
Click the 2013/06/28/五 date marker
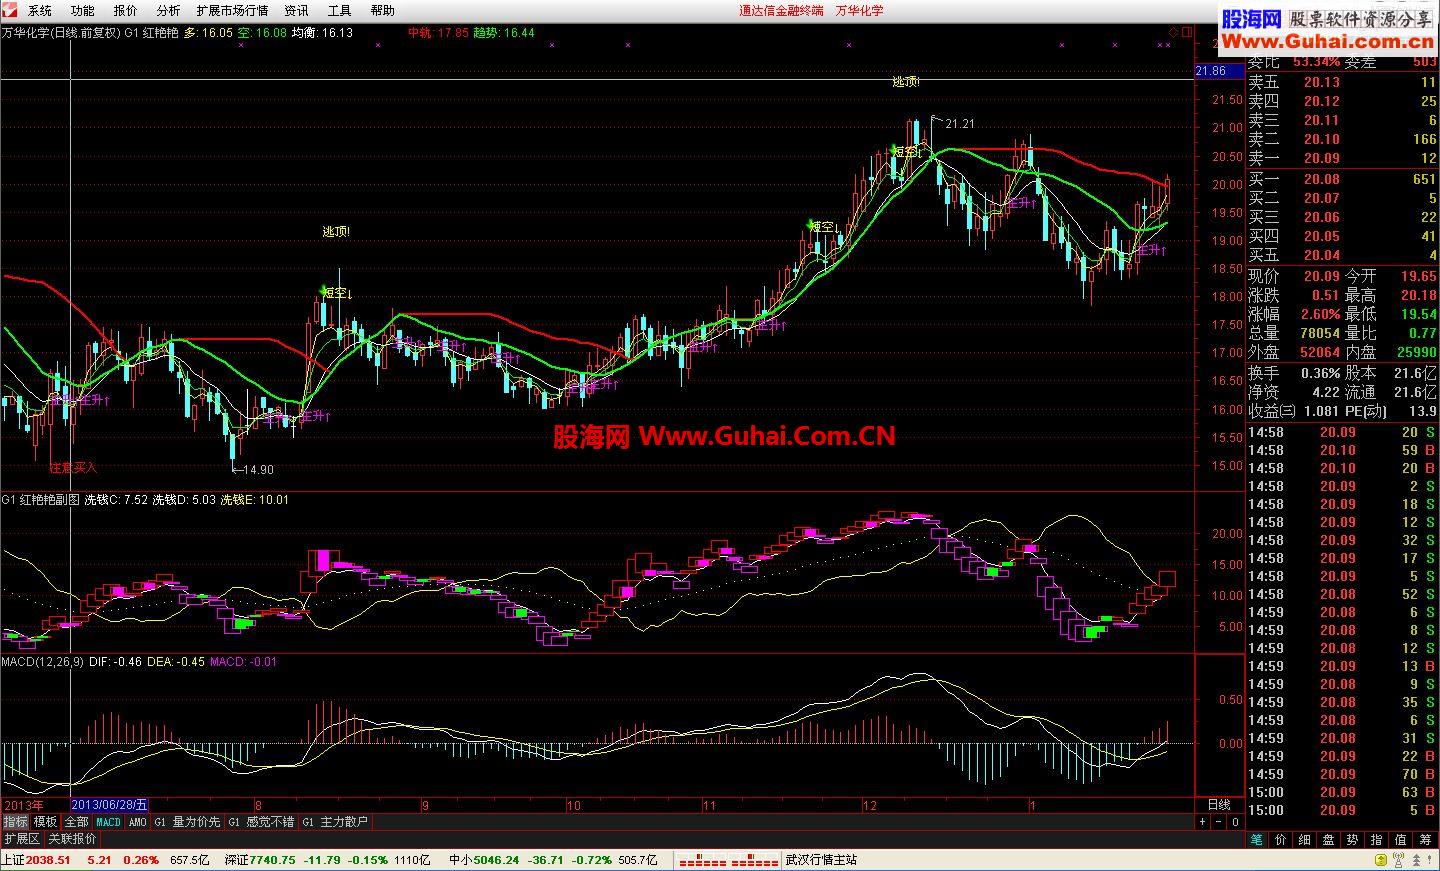(x=110, y=805)
